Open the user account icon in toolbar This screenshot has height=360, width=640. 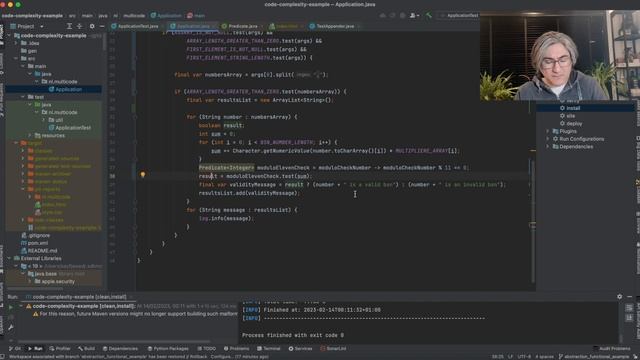click(x=413, y=16)
